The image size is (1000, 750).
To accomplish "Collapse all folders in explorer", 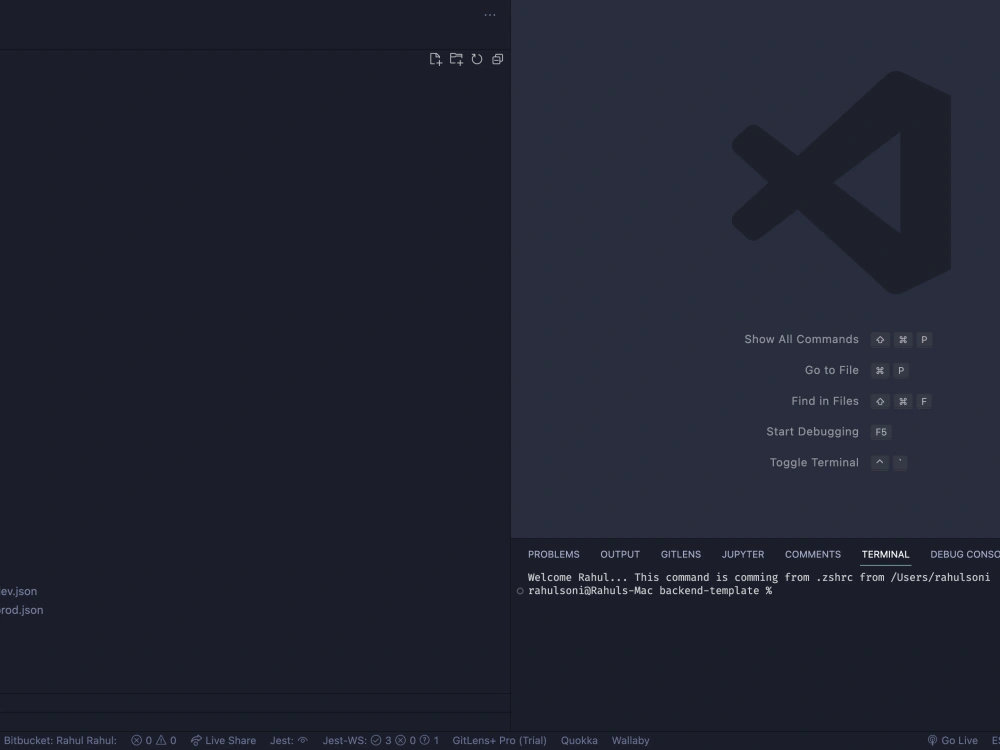I will pos(497,59).
